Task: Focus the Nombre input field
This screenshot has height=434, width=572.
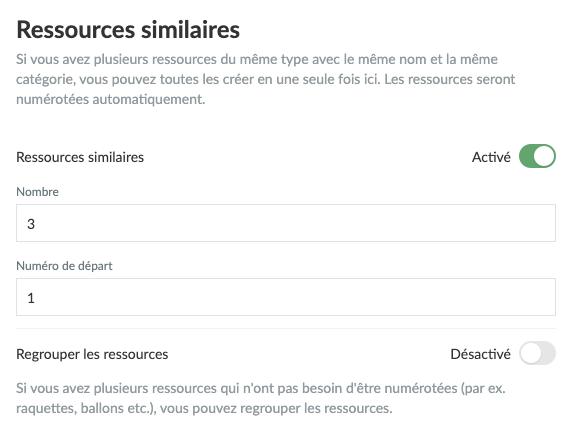Action: tap(286, 223)
